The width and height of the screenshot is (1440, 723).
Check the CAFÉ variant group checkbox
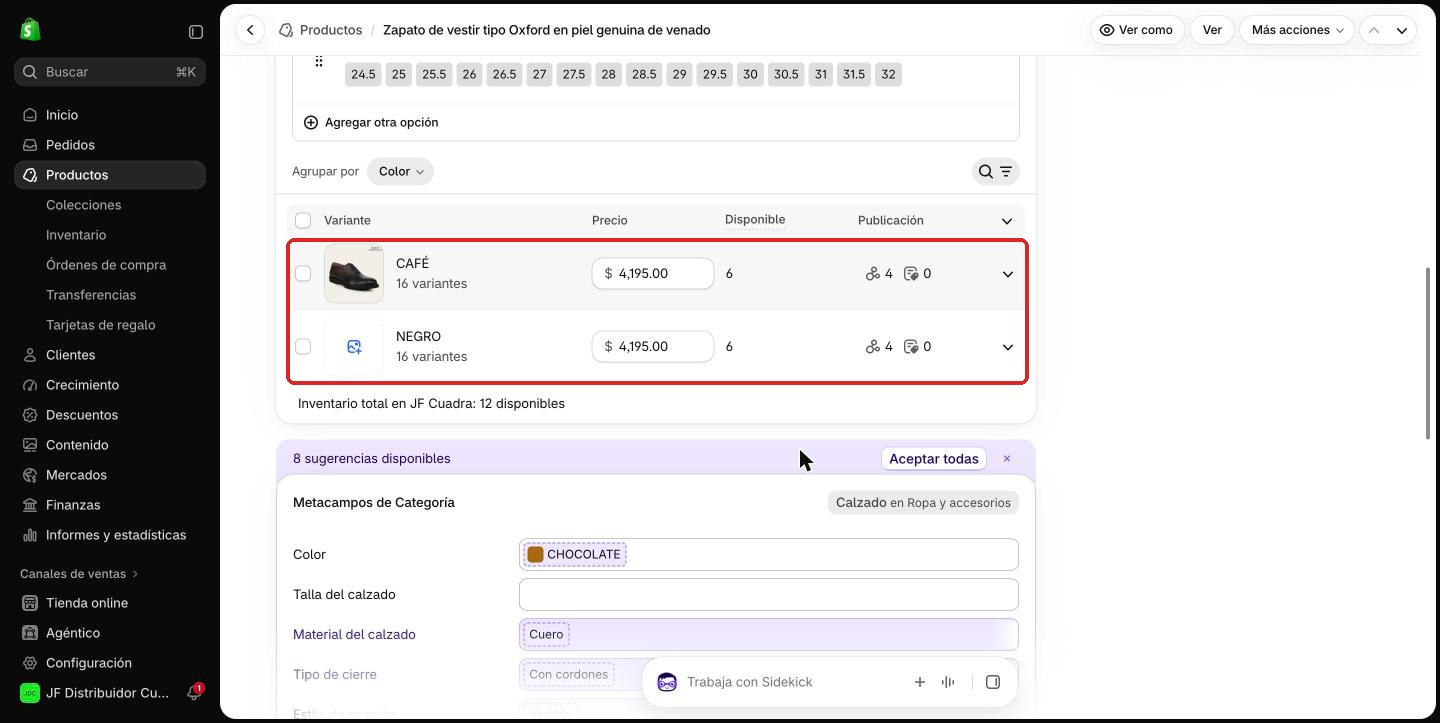[303, 274]
